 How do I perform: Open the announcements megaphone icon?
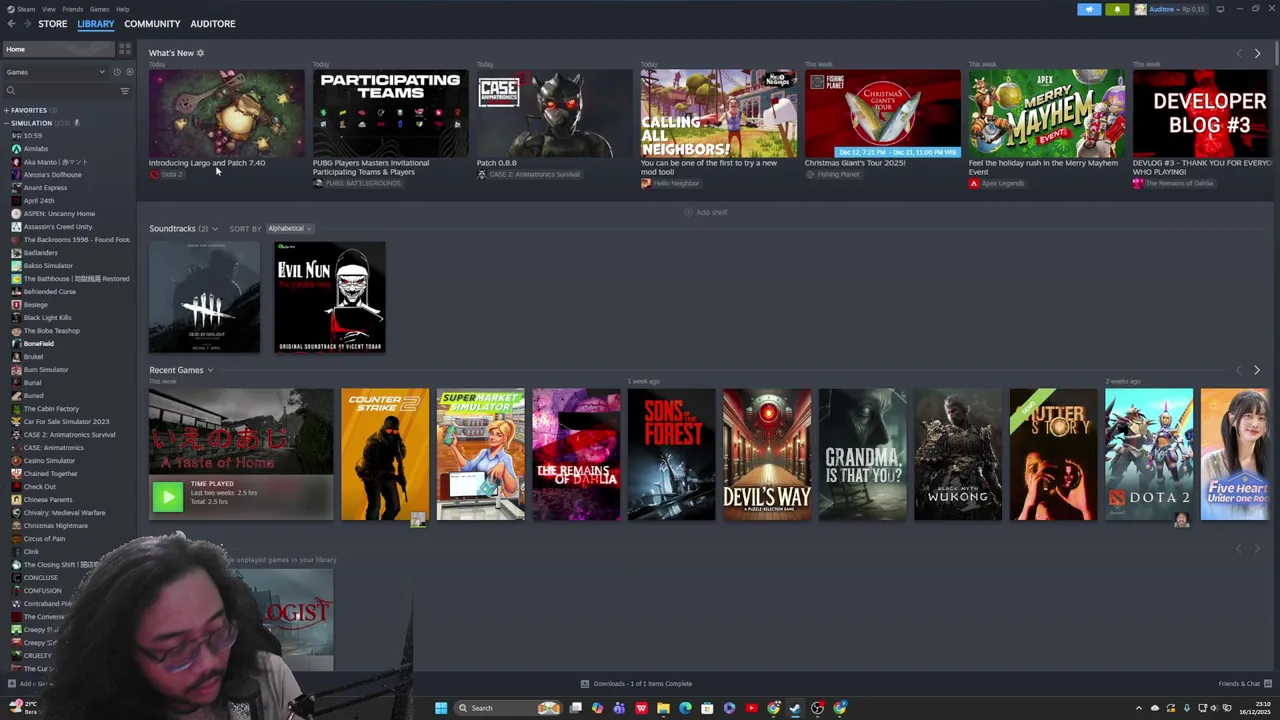(1089, 9)
